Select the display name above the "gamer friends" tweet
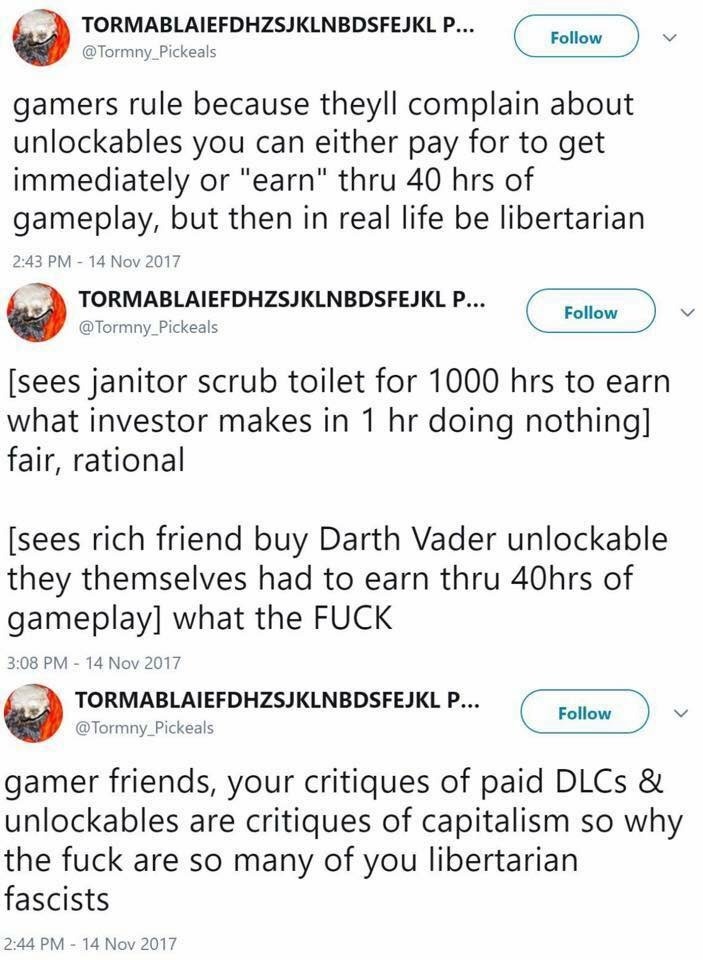Viewport: 703px width, 960px height. point(277,701)
